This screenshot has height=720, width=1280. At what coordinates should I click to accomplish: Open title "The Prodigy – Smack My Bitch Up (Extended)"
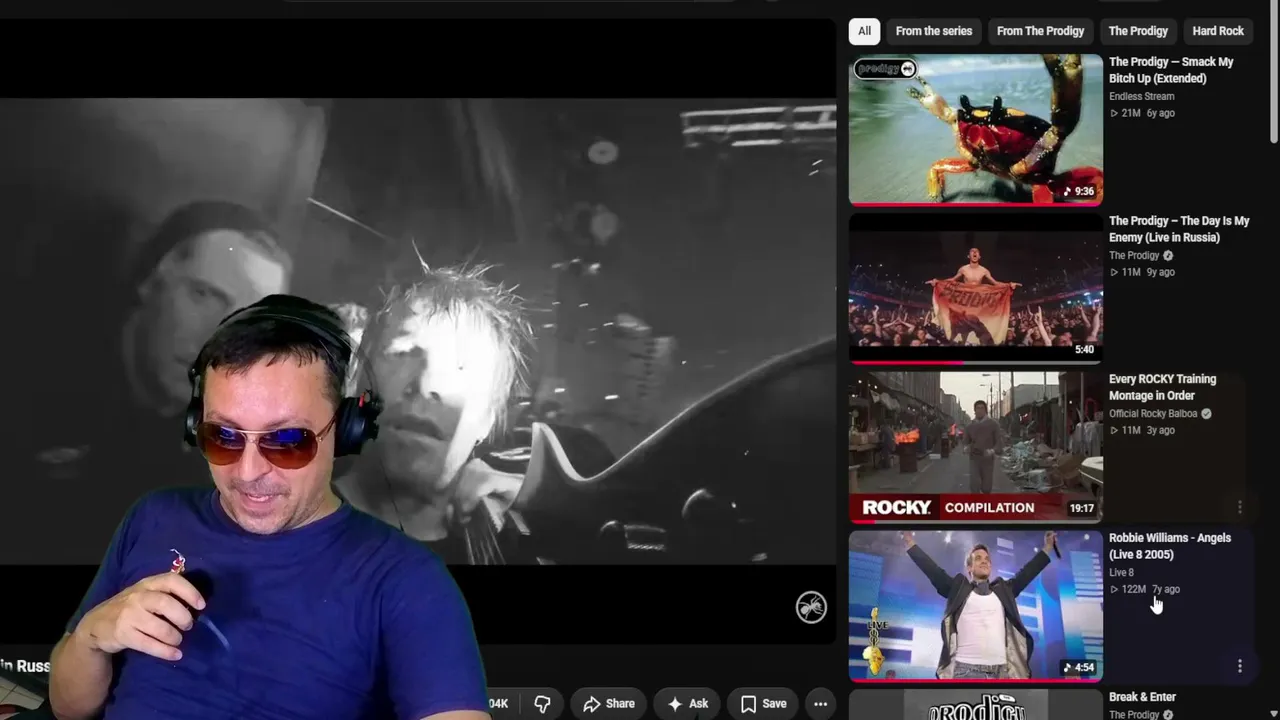(x=1171, y=70)
